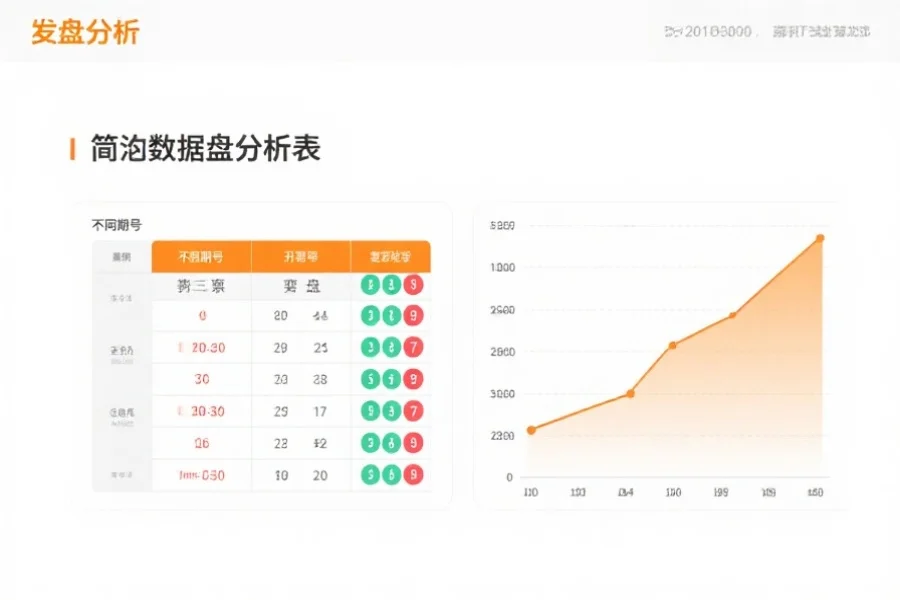Select the "简泡数据盘分析表" section heading
This screenshot has width=900, height=600.
(204, 149)
